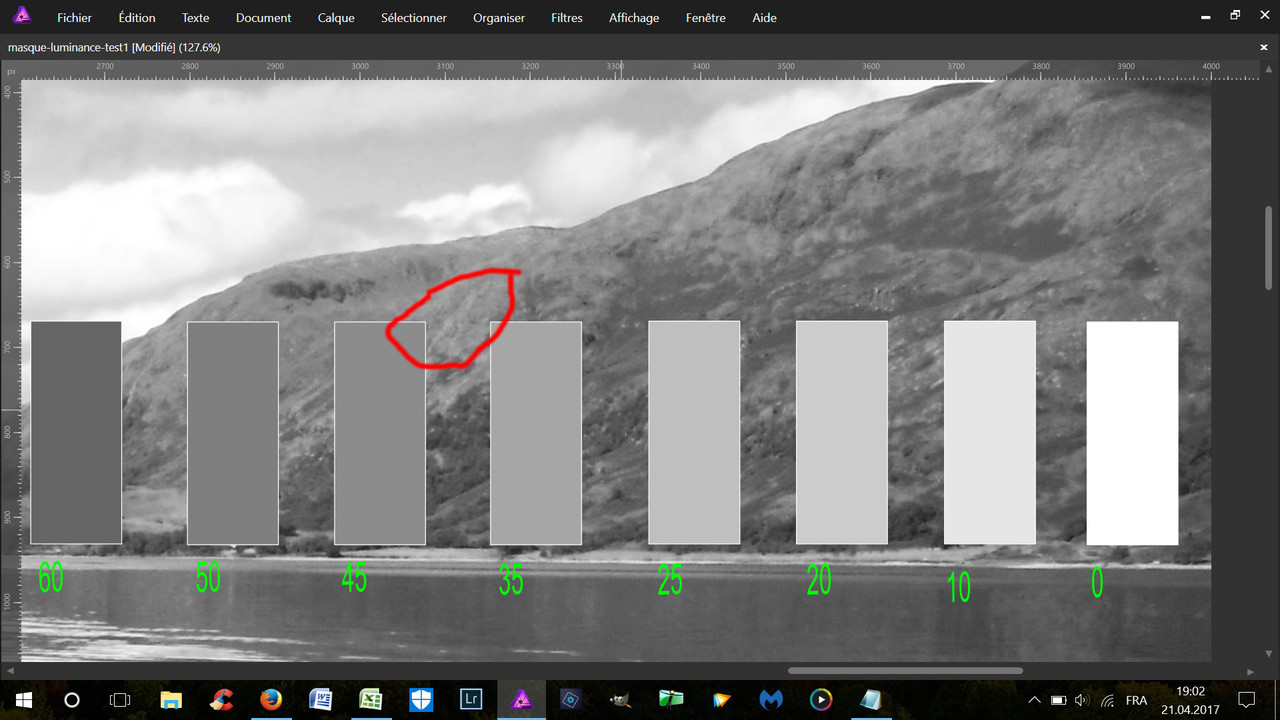Screen dimensions: 1280x720
Task: Open Malwarebytes from taskbar
Action: pos(771,700)
